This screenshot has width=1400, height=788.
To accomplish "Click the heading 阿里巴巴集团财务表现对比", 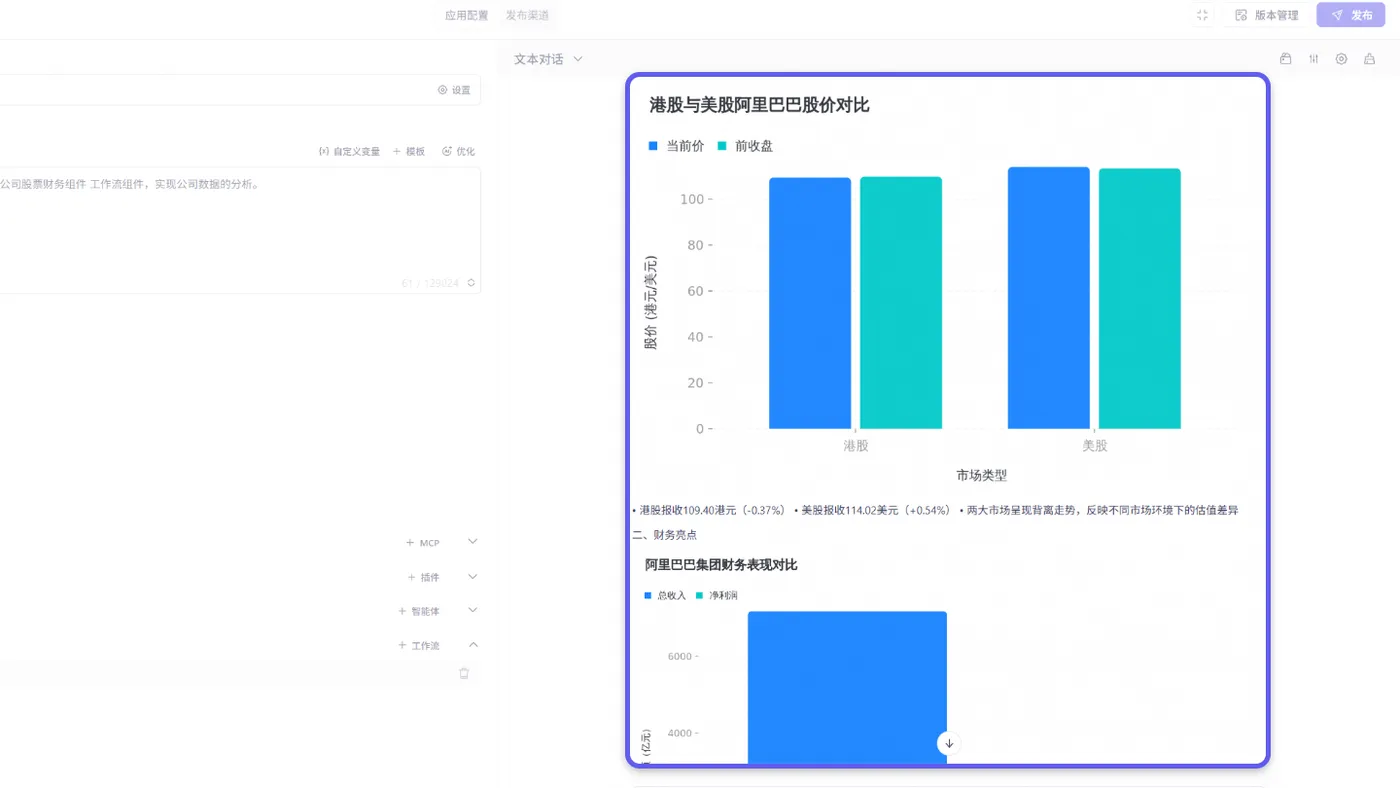I will click(x=721, y=565).
